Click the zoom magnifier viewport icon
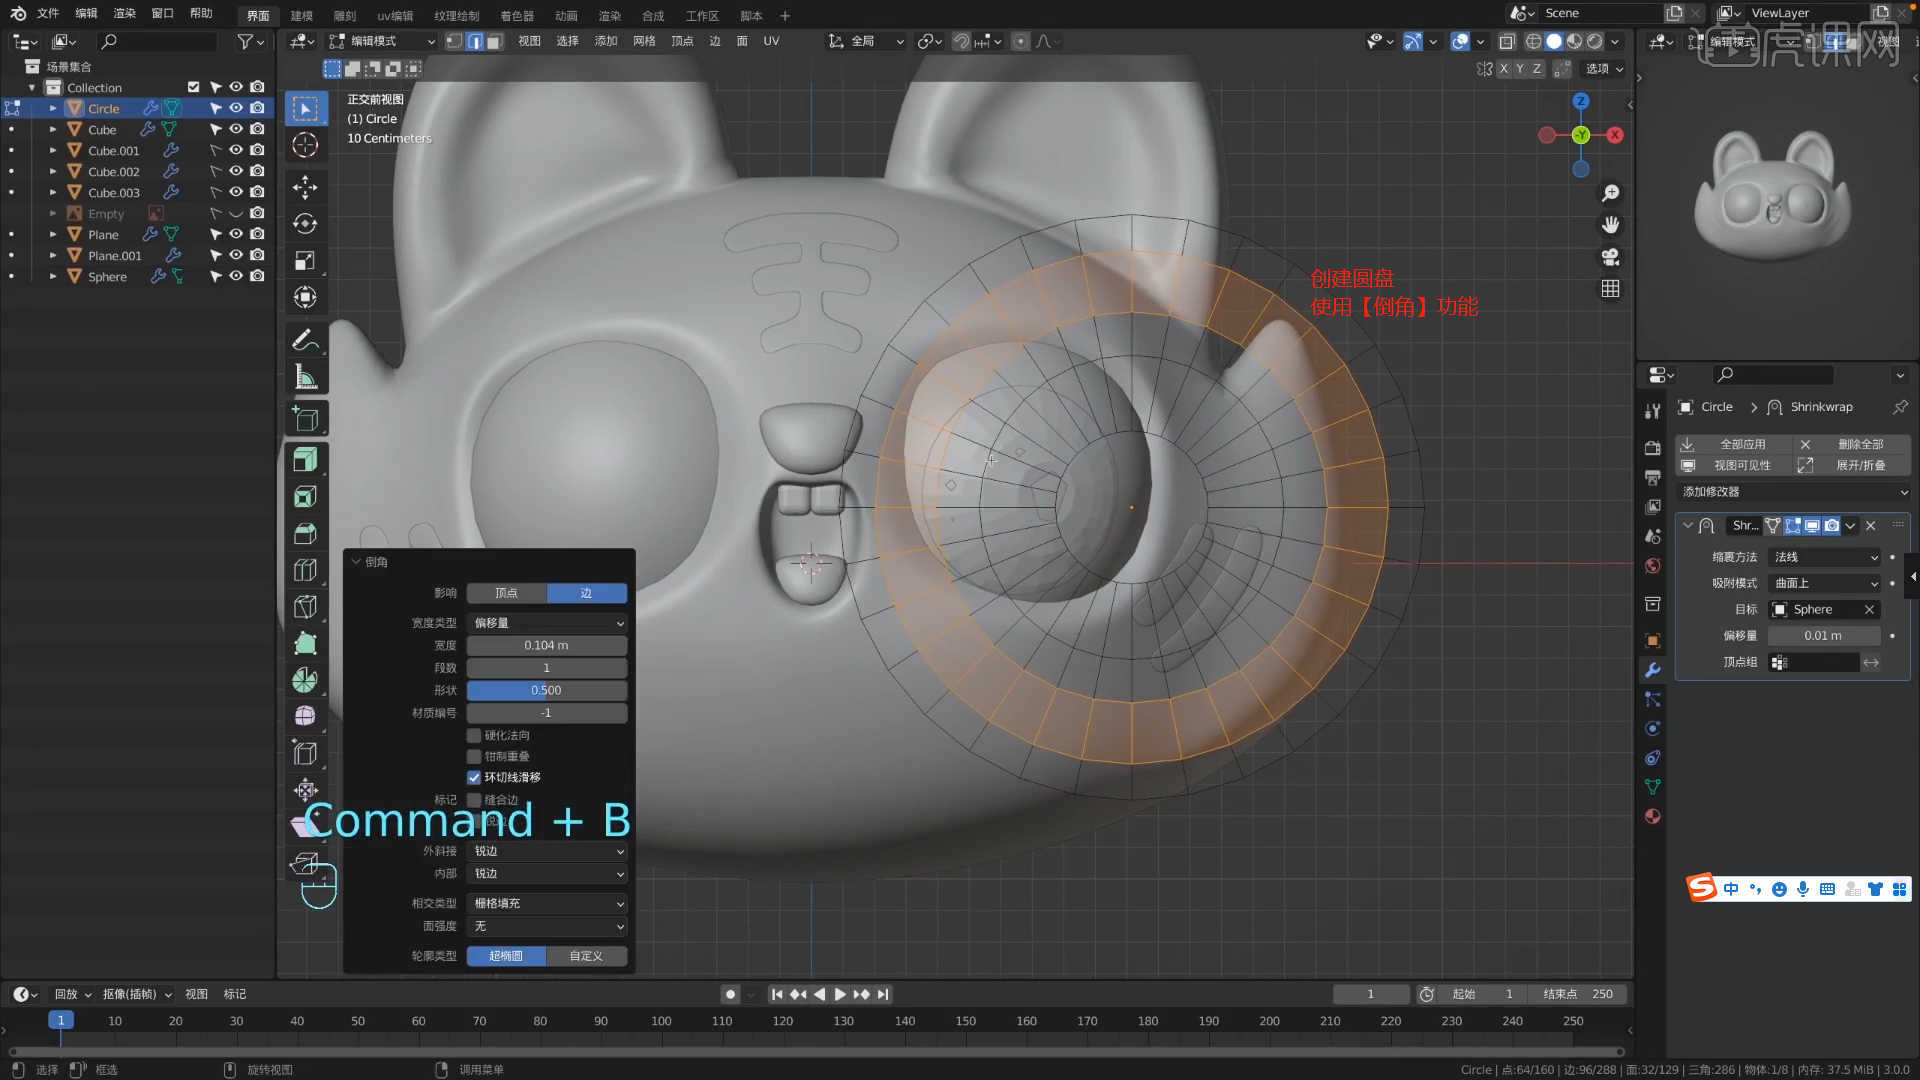 tap(1610, 193)
